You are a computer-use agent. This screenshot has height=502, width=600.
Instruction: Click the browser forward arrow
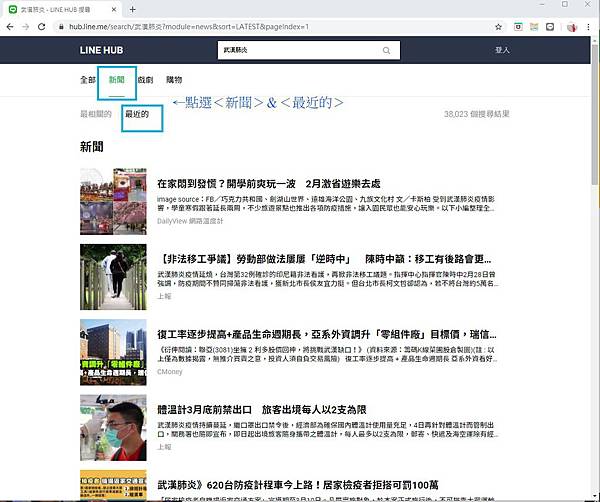(26, 27)
